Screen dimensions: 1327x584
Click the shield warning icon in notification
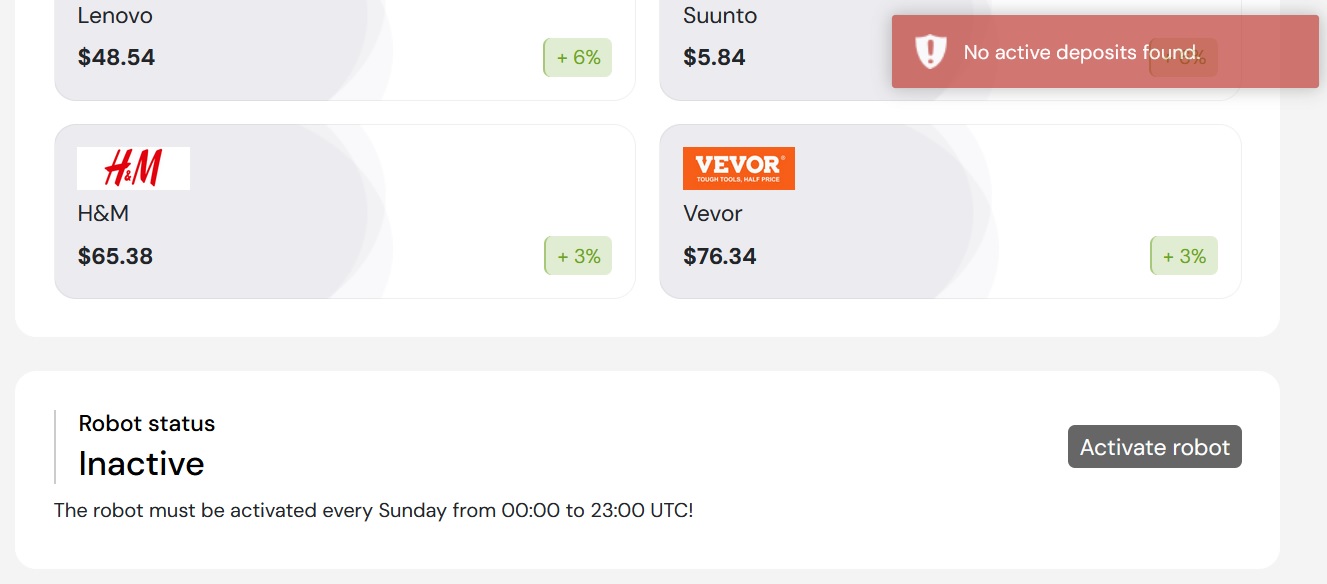[x=931, y=52]
